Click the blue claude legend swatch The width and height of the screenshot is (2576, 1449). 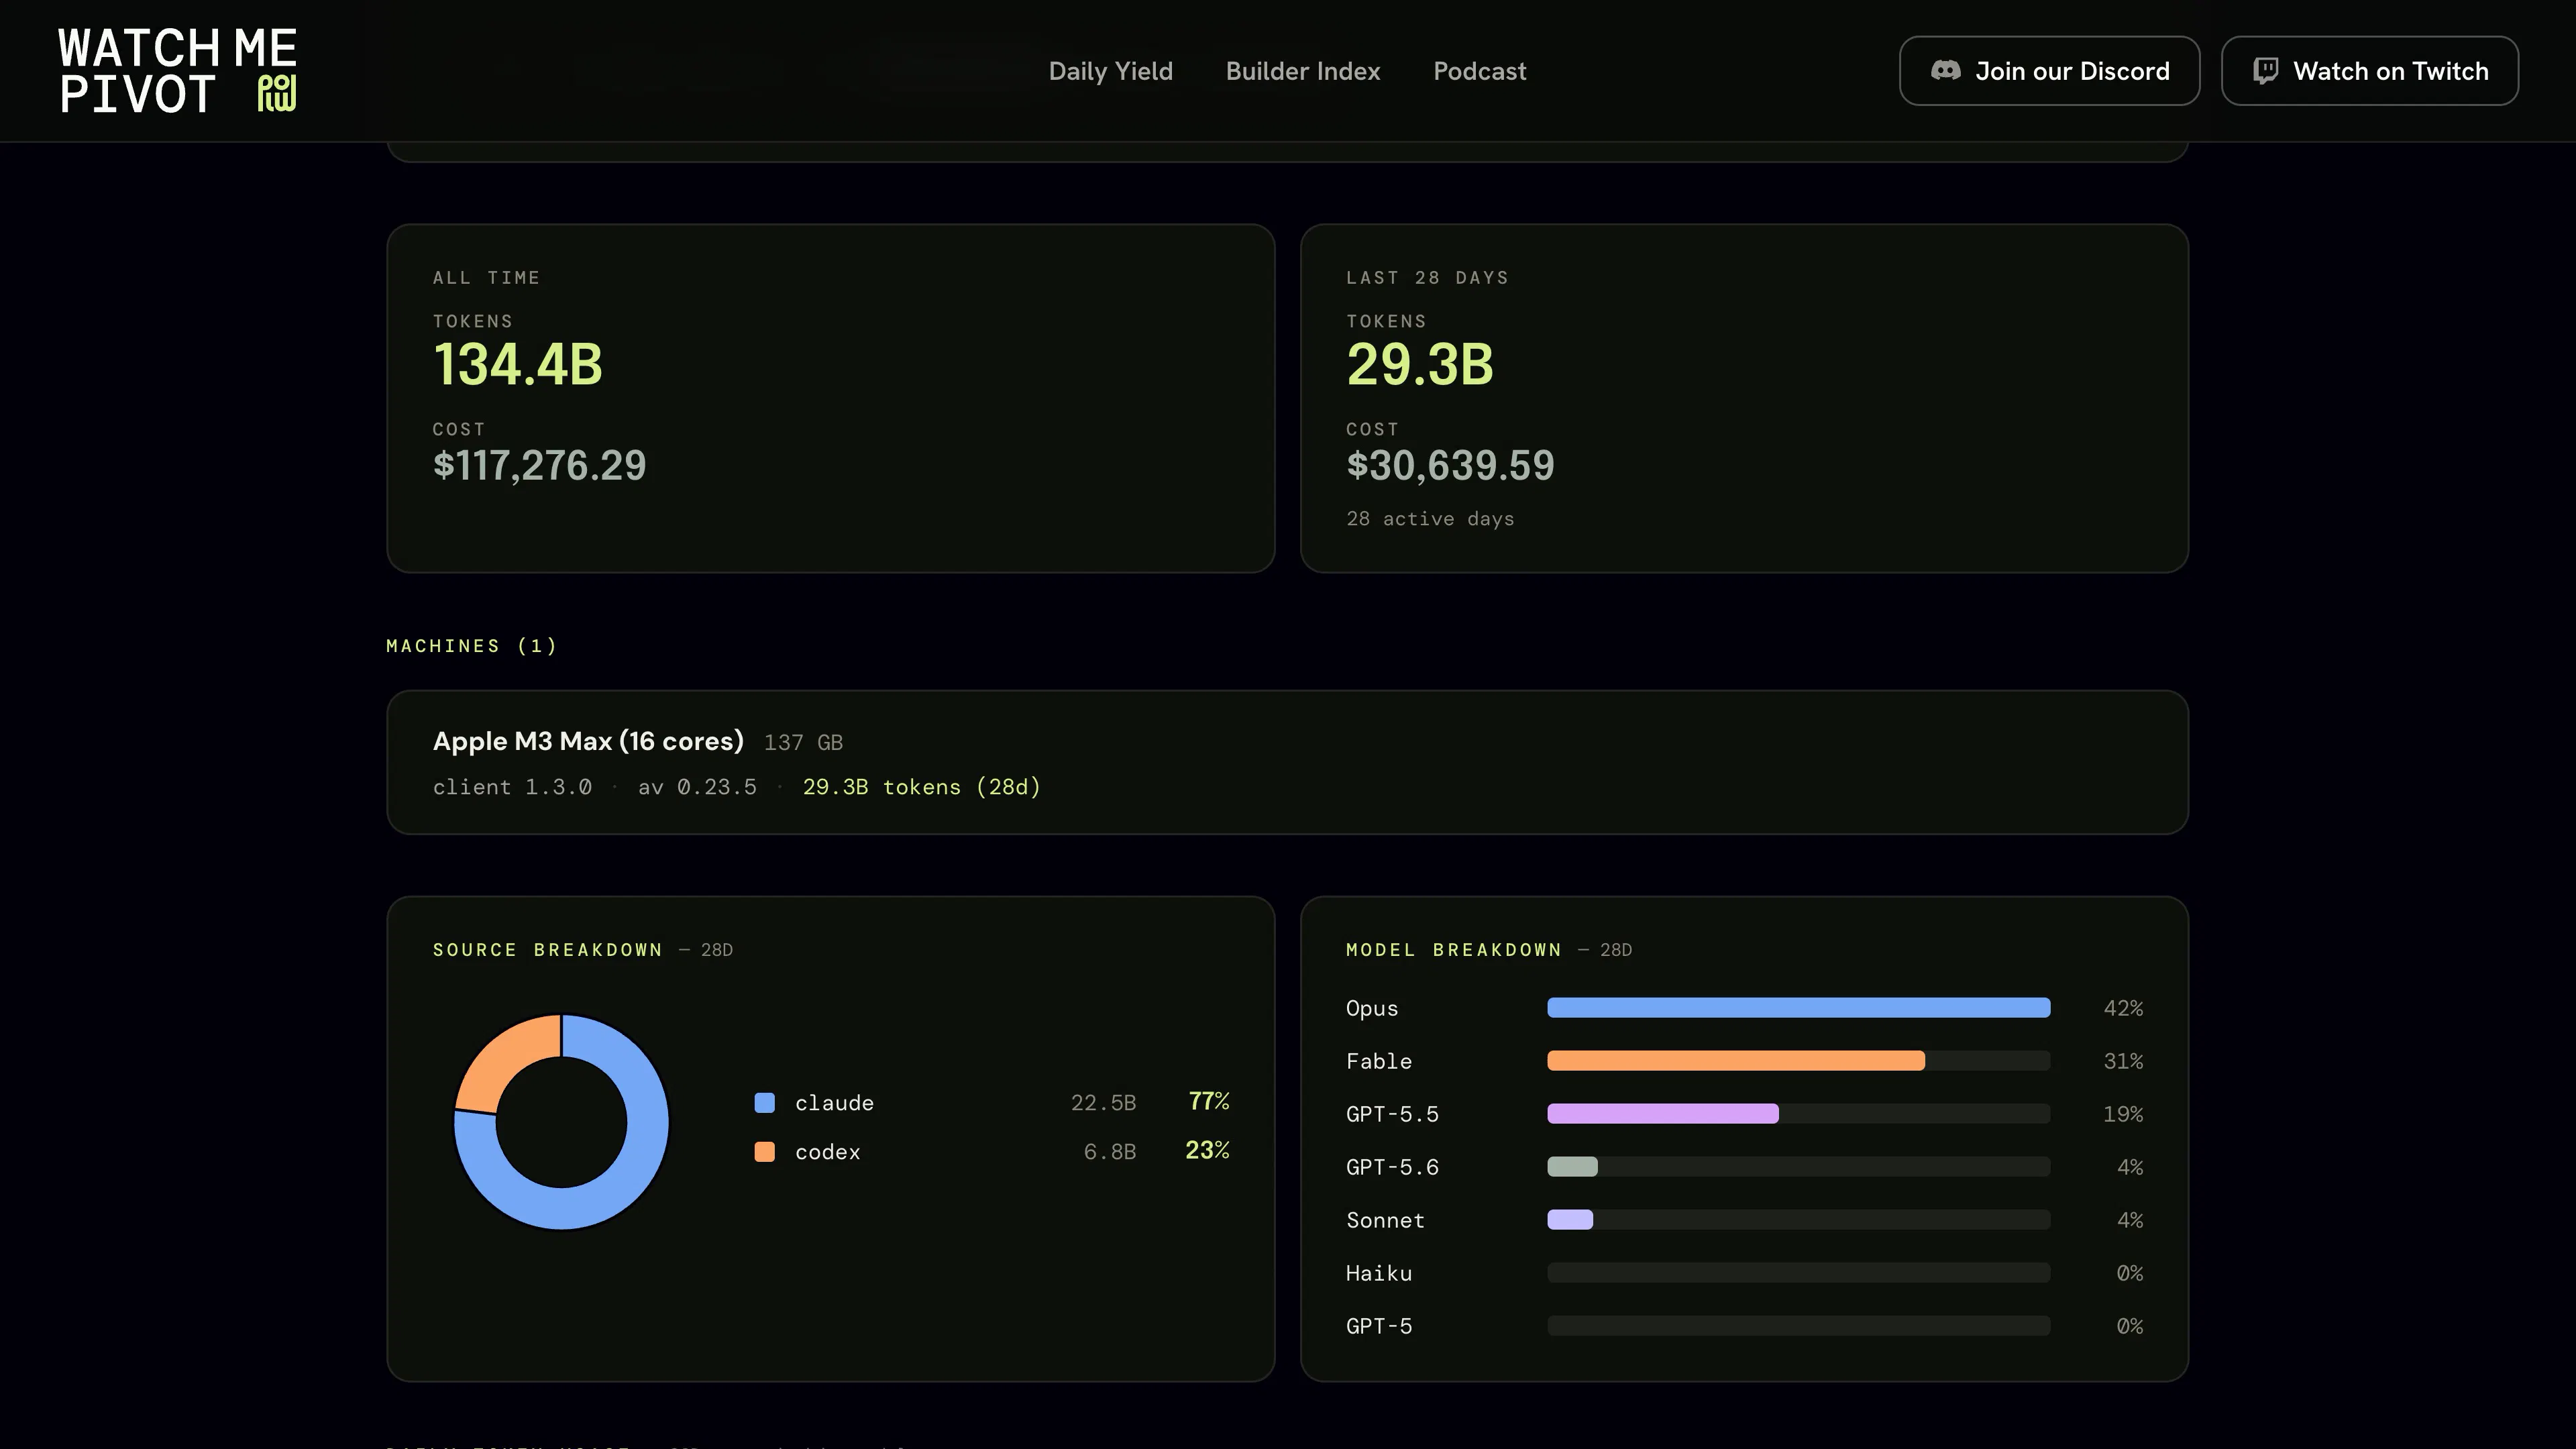[x=764, y=1102]
